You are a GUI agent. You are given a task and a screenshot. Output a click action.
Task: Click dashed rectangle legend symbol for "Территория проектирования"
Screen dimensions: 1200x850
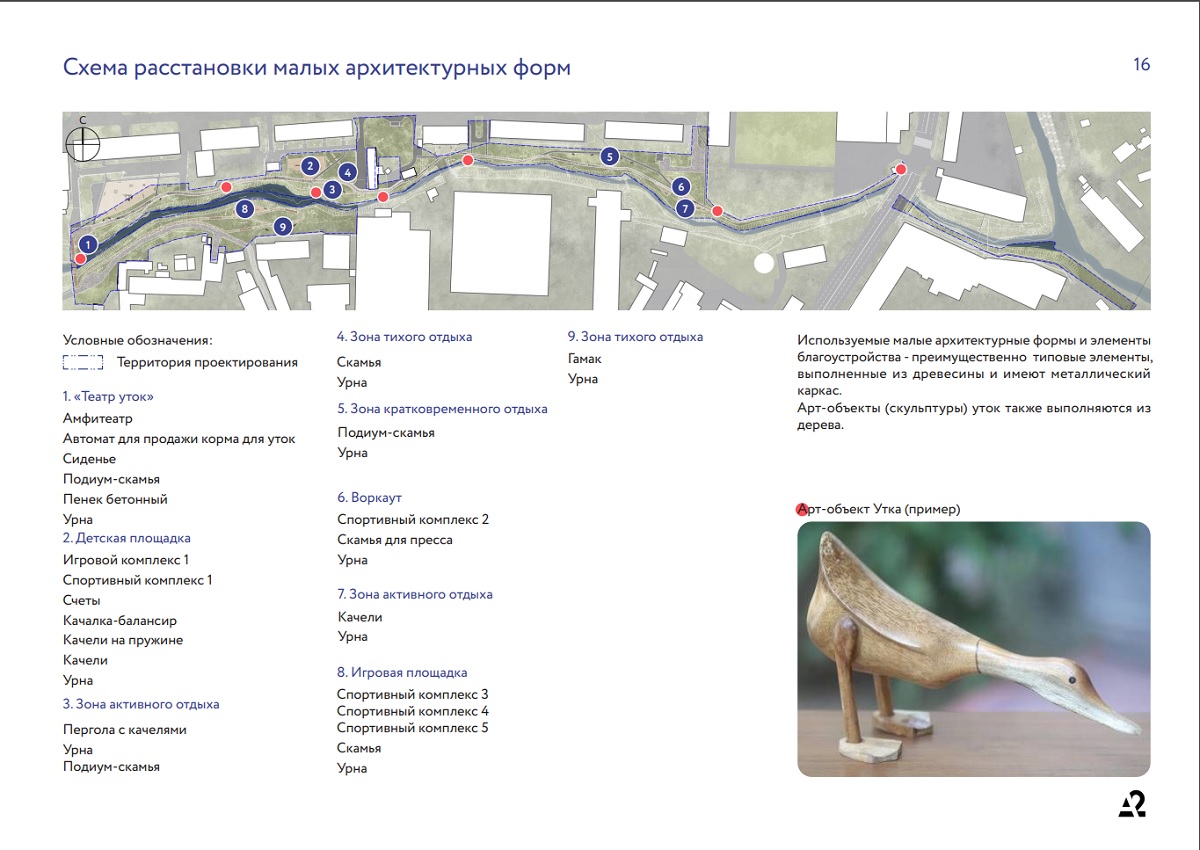pyautogui.click(x=83, y=363)
